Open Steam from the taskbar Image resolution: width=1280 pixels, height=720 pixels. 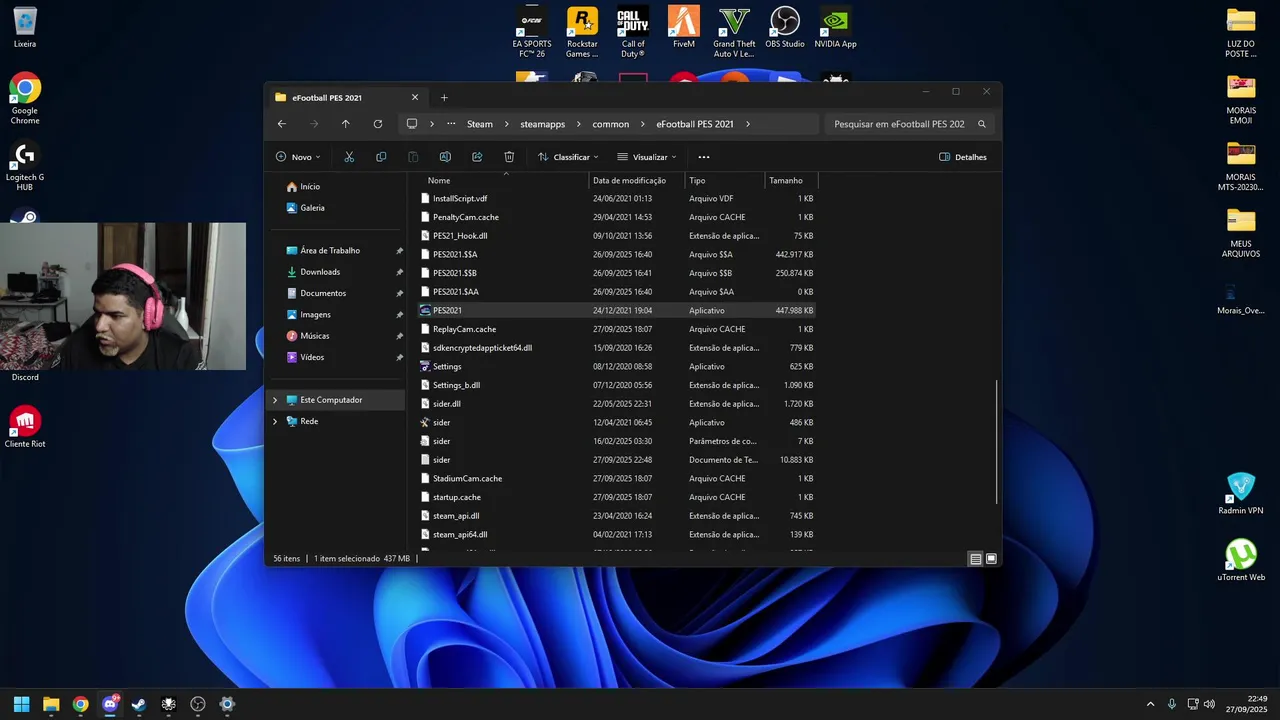tap(139, 704)
